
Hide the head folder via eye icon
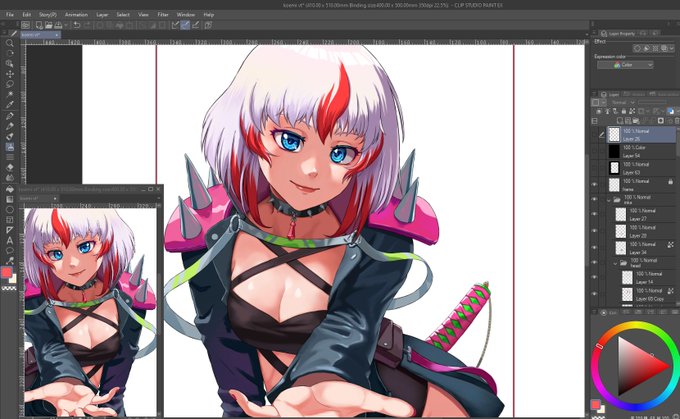(595, 263)
